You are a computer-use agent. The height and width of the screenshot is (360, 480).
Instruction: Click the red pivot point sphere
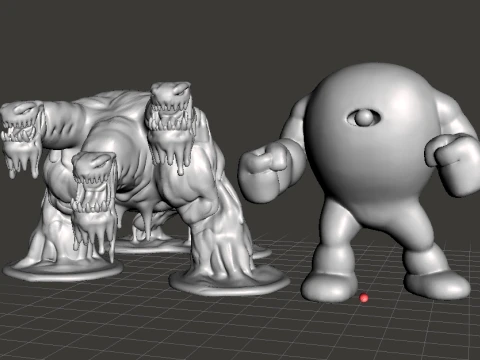click(x=364, y=298)
